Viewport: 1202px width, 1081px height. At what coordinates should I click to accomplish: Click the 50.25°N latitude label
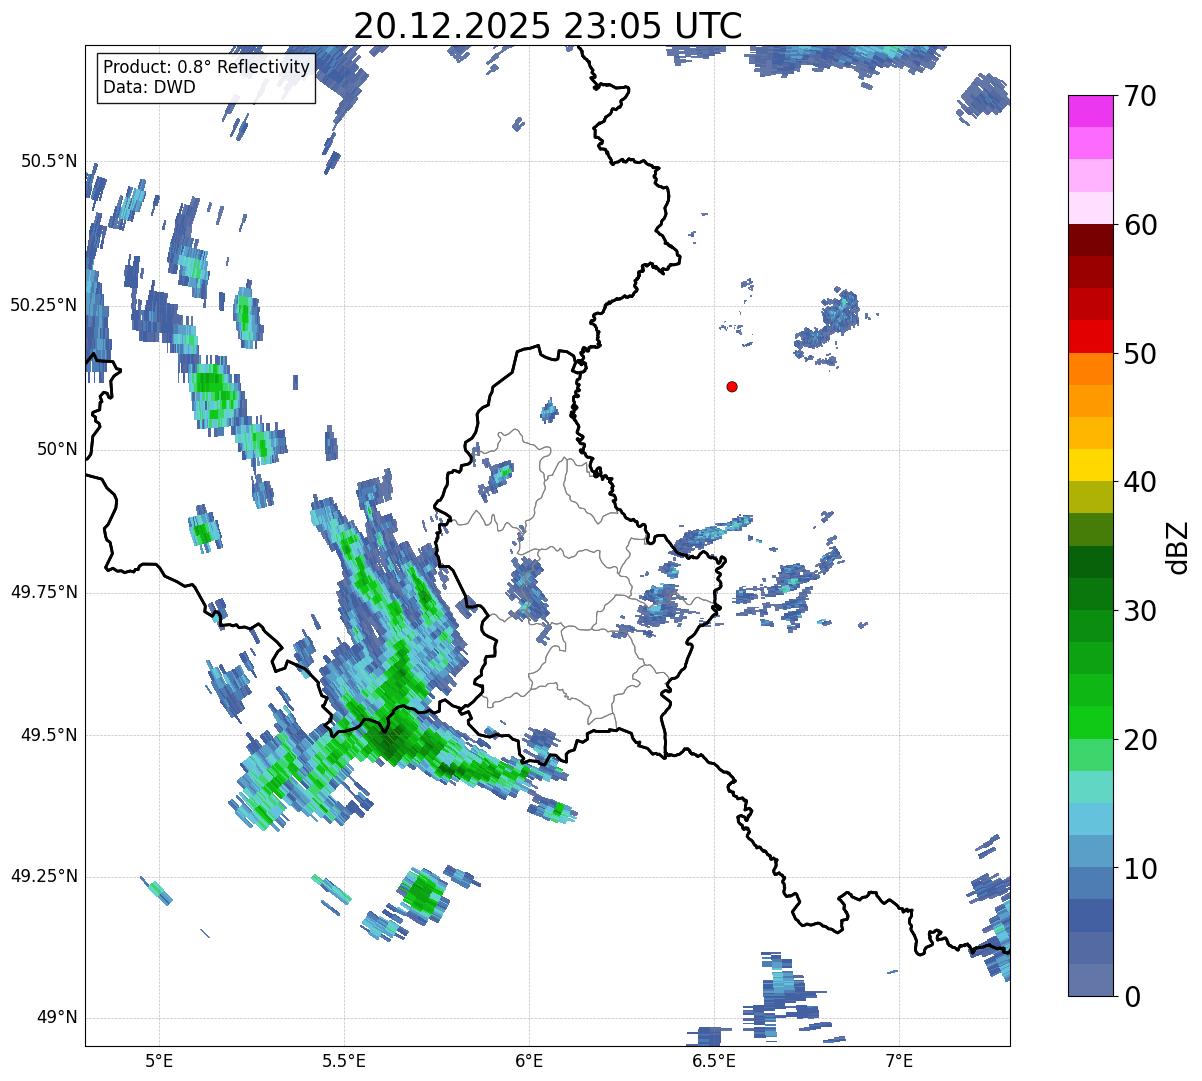[43, 305]
